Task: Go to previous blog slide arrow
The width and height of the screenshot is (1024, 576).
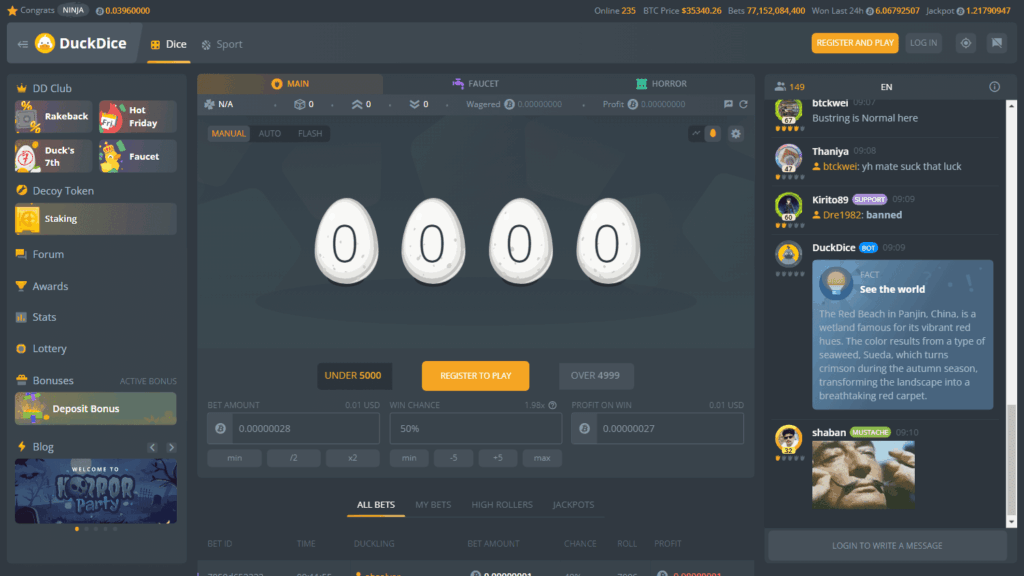Action: (152, 447)
